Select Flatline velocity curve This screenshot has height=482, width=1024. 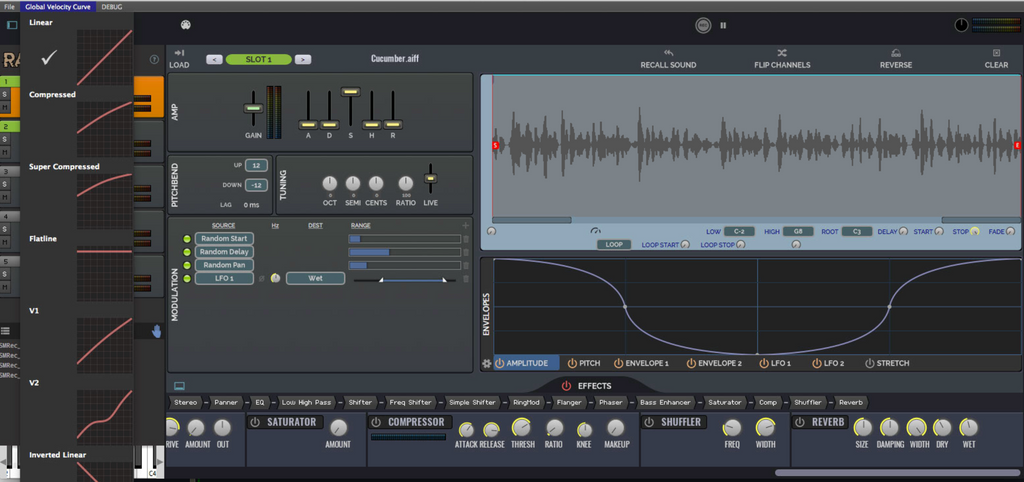[77, 268]
